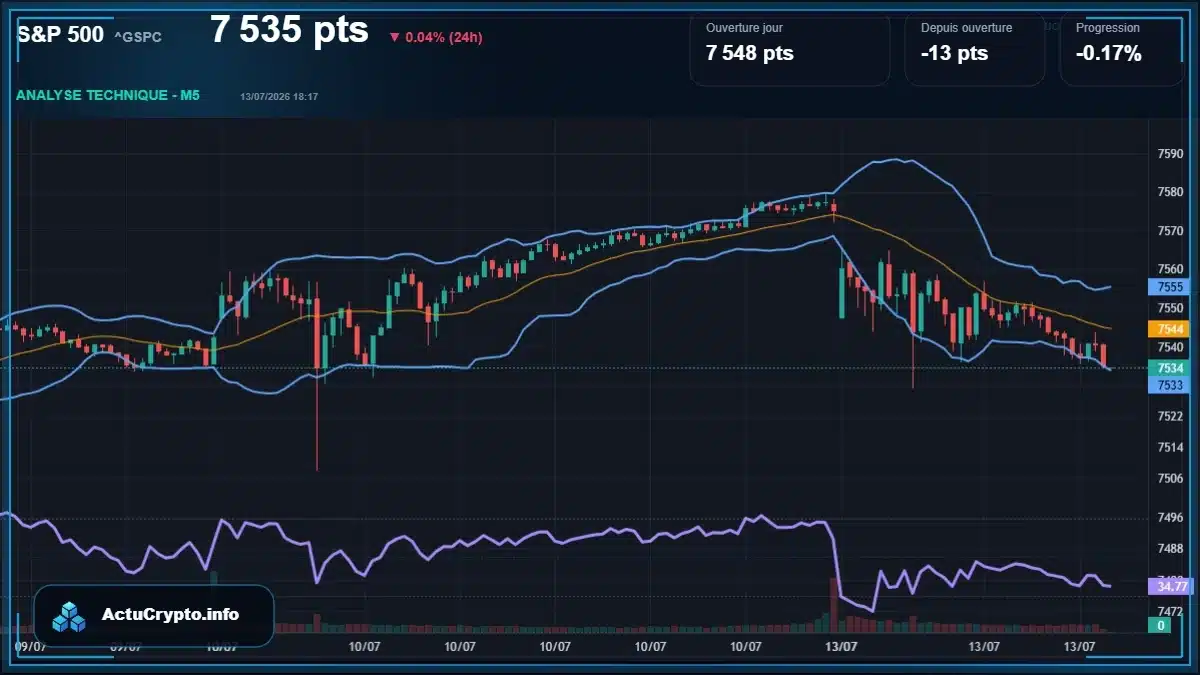Select the Ouverture jour card label
The width and height of the screenshot is (1200, 675).
click(x=746, y=28)
